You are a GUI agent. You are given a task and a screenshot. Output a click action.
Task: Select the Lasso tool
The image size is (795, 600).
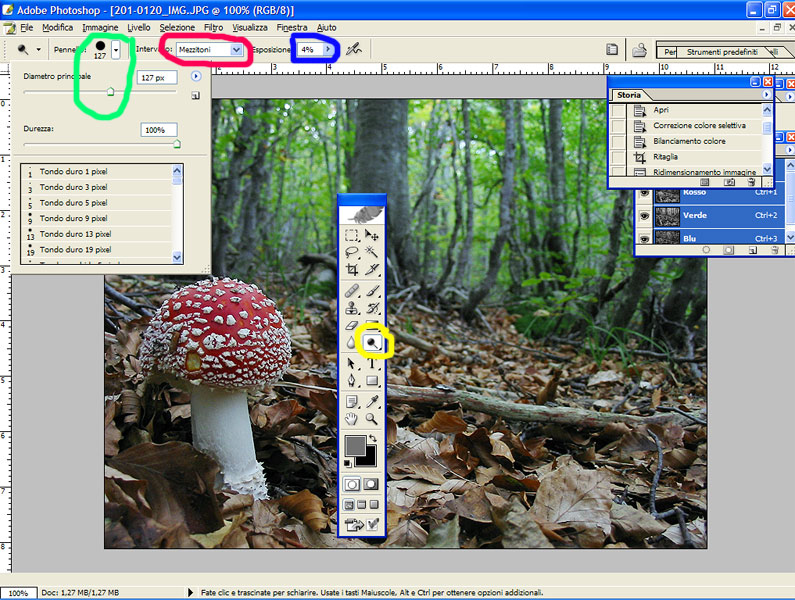(x=352, y=253)
